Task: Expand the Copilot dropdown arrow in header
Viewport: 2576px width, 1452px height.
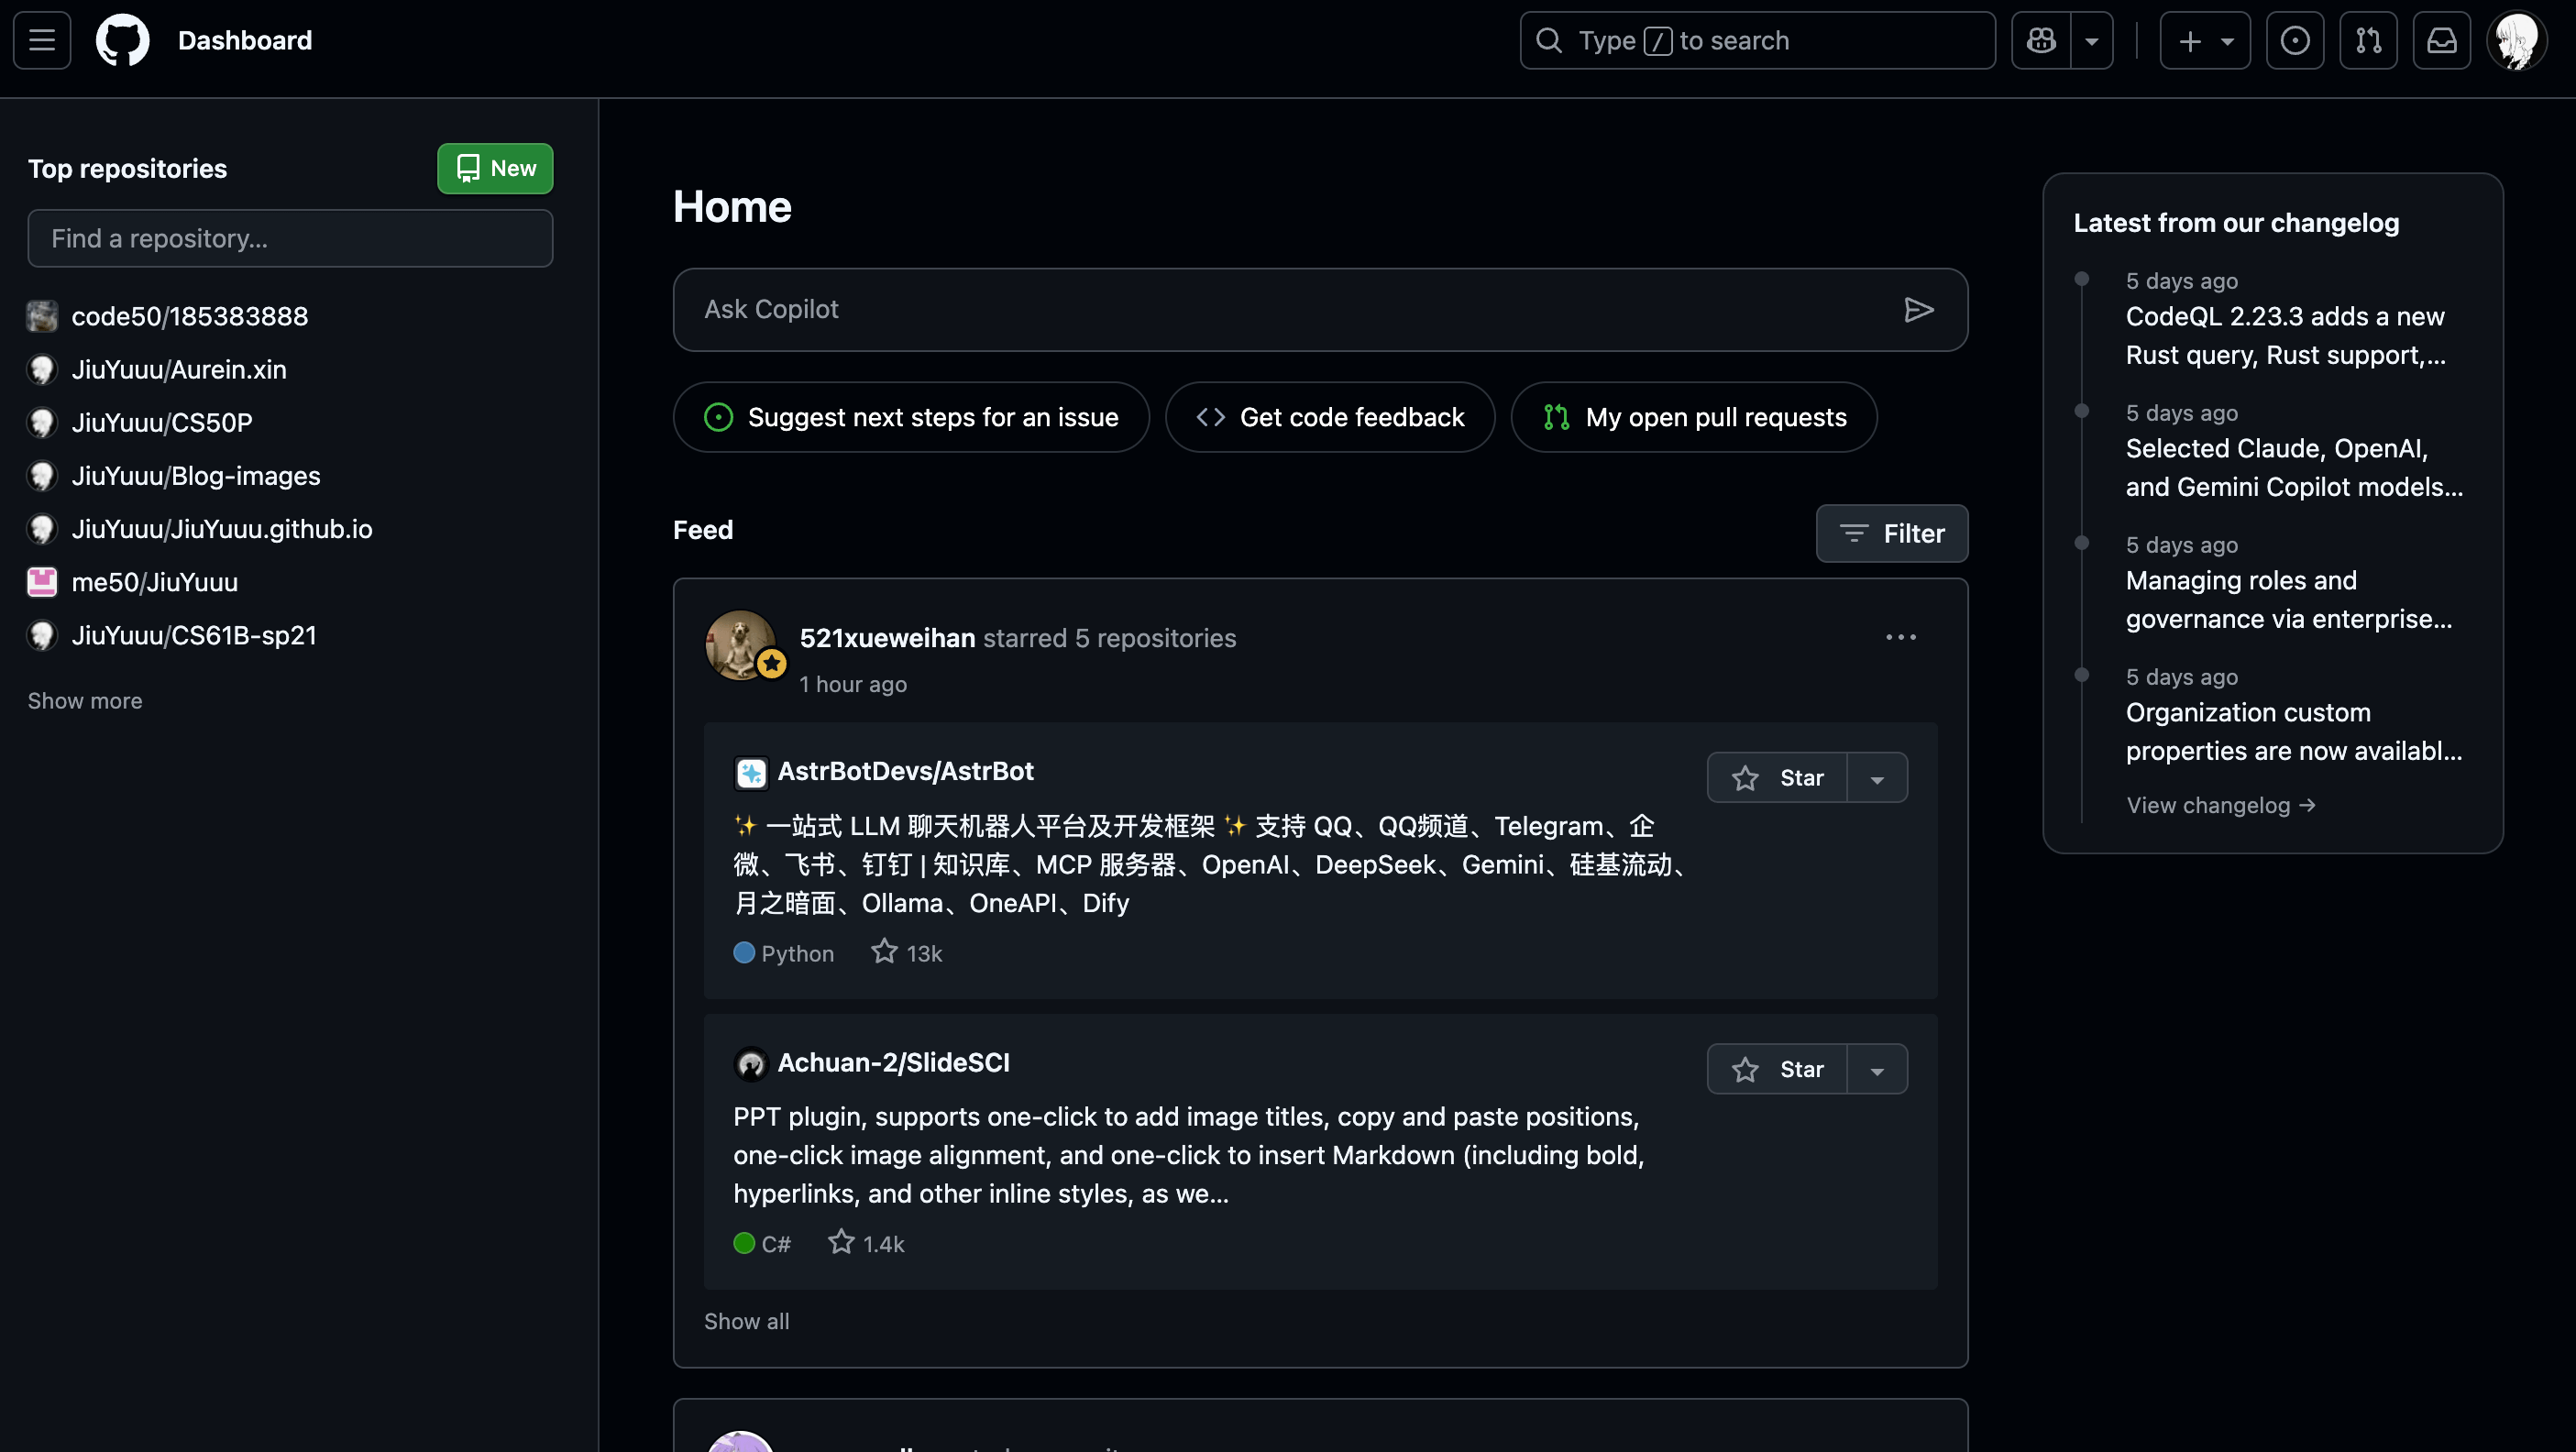Action: click(x=2091, y=40)
